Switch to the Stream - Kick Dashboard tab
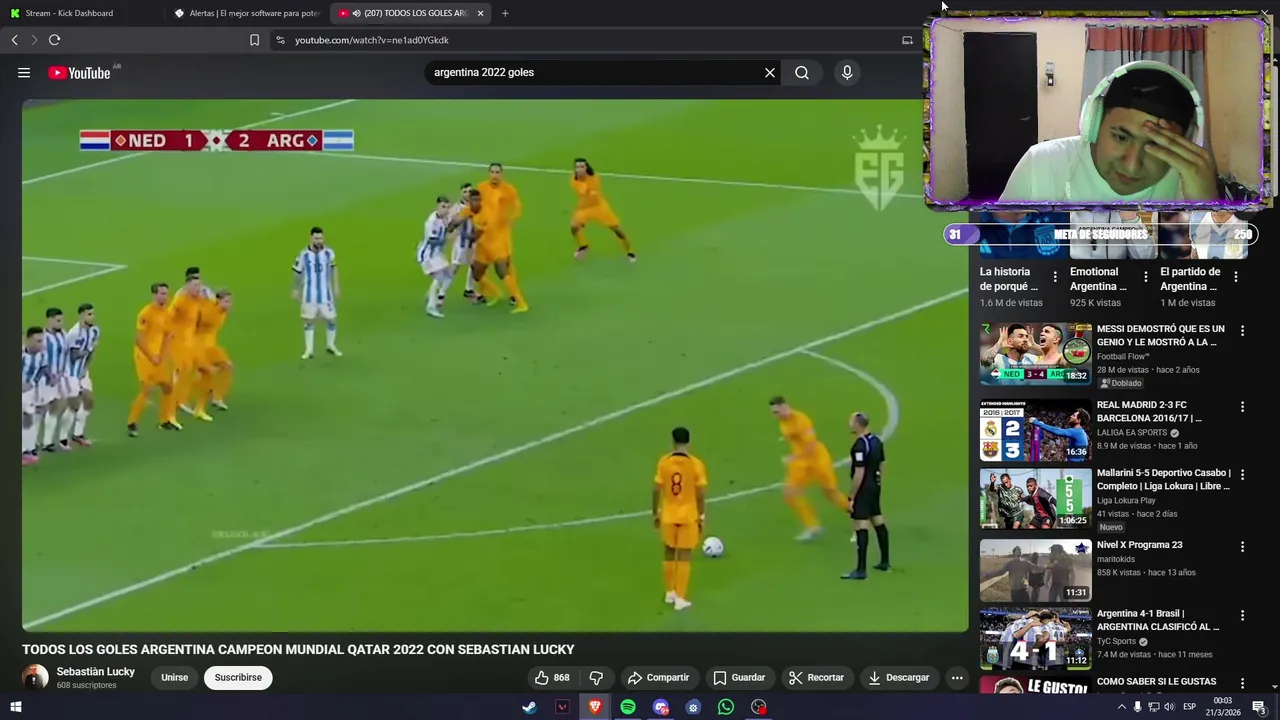Viewport: 1280px width, 720px height. (x=69, y=13)
